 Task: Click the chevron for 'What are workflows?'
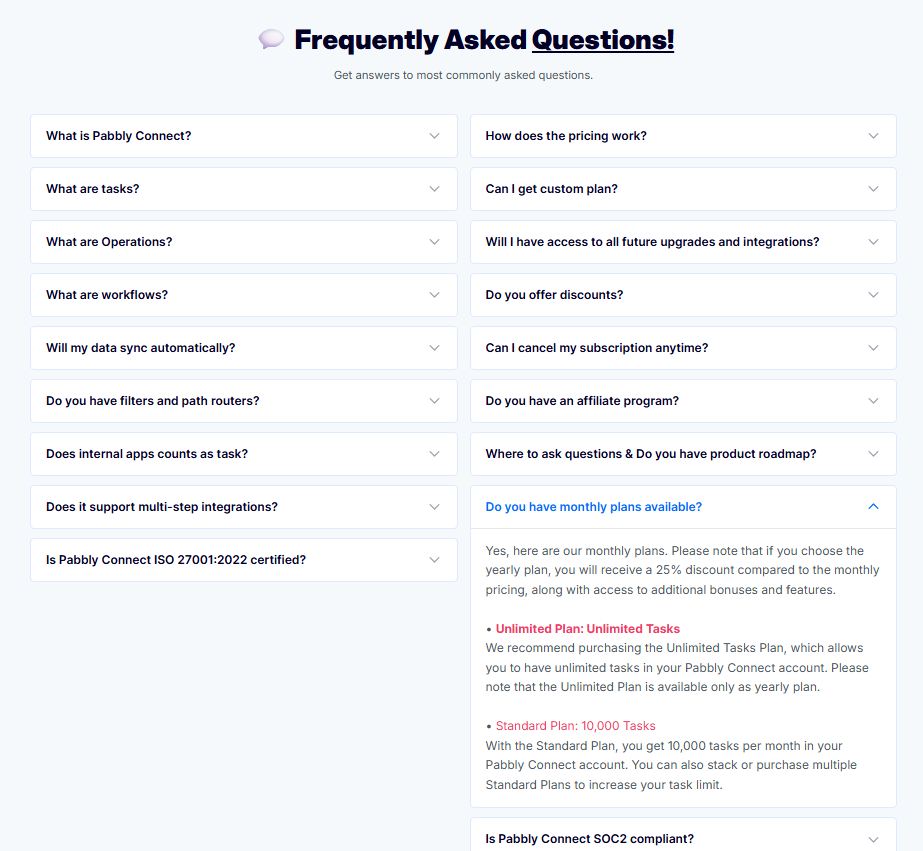pos(434,295)
